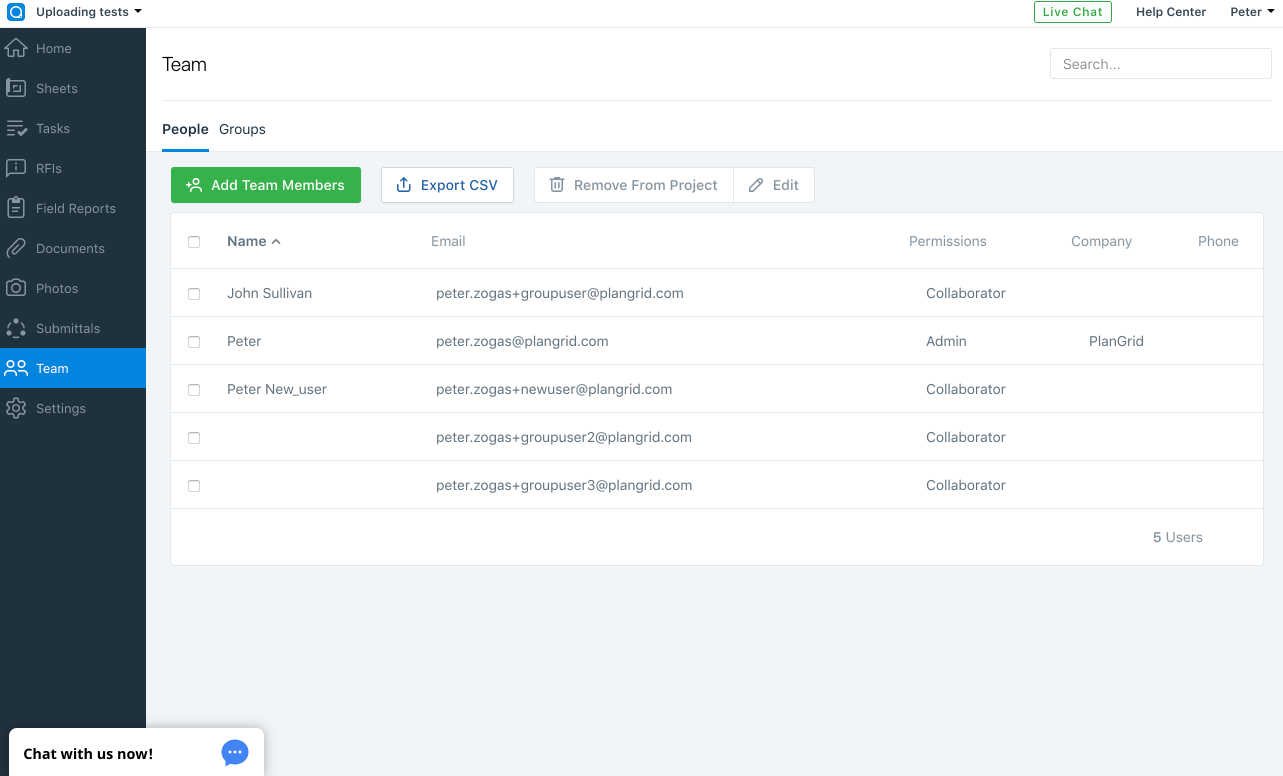Viewport: 1283px width, 776px height.
Task: Select checkbox for groupuser3 email row
Action: [194, 486]
